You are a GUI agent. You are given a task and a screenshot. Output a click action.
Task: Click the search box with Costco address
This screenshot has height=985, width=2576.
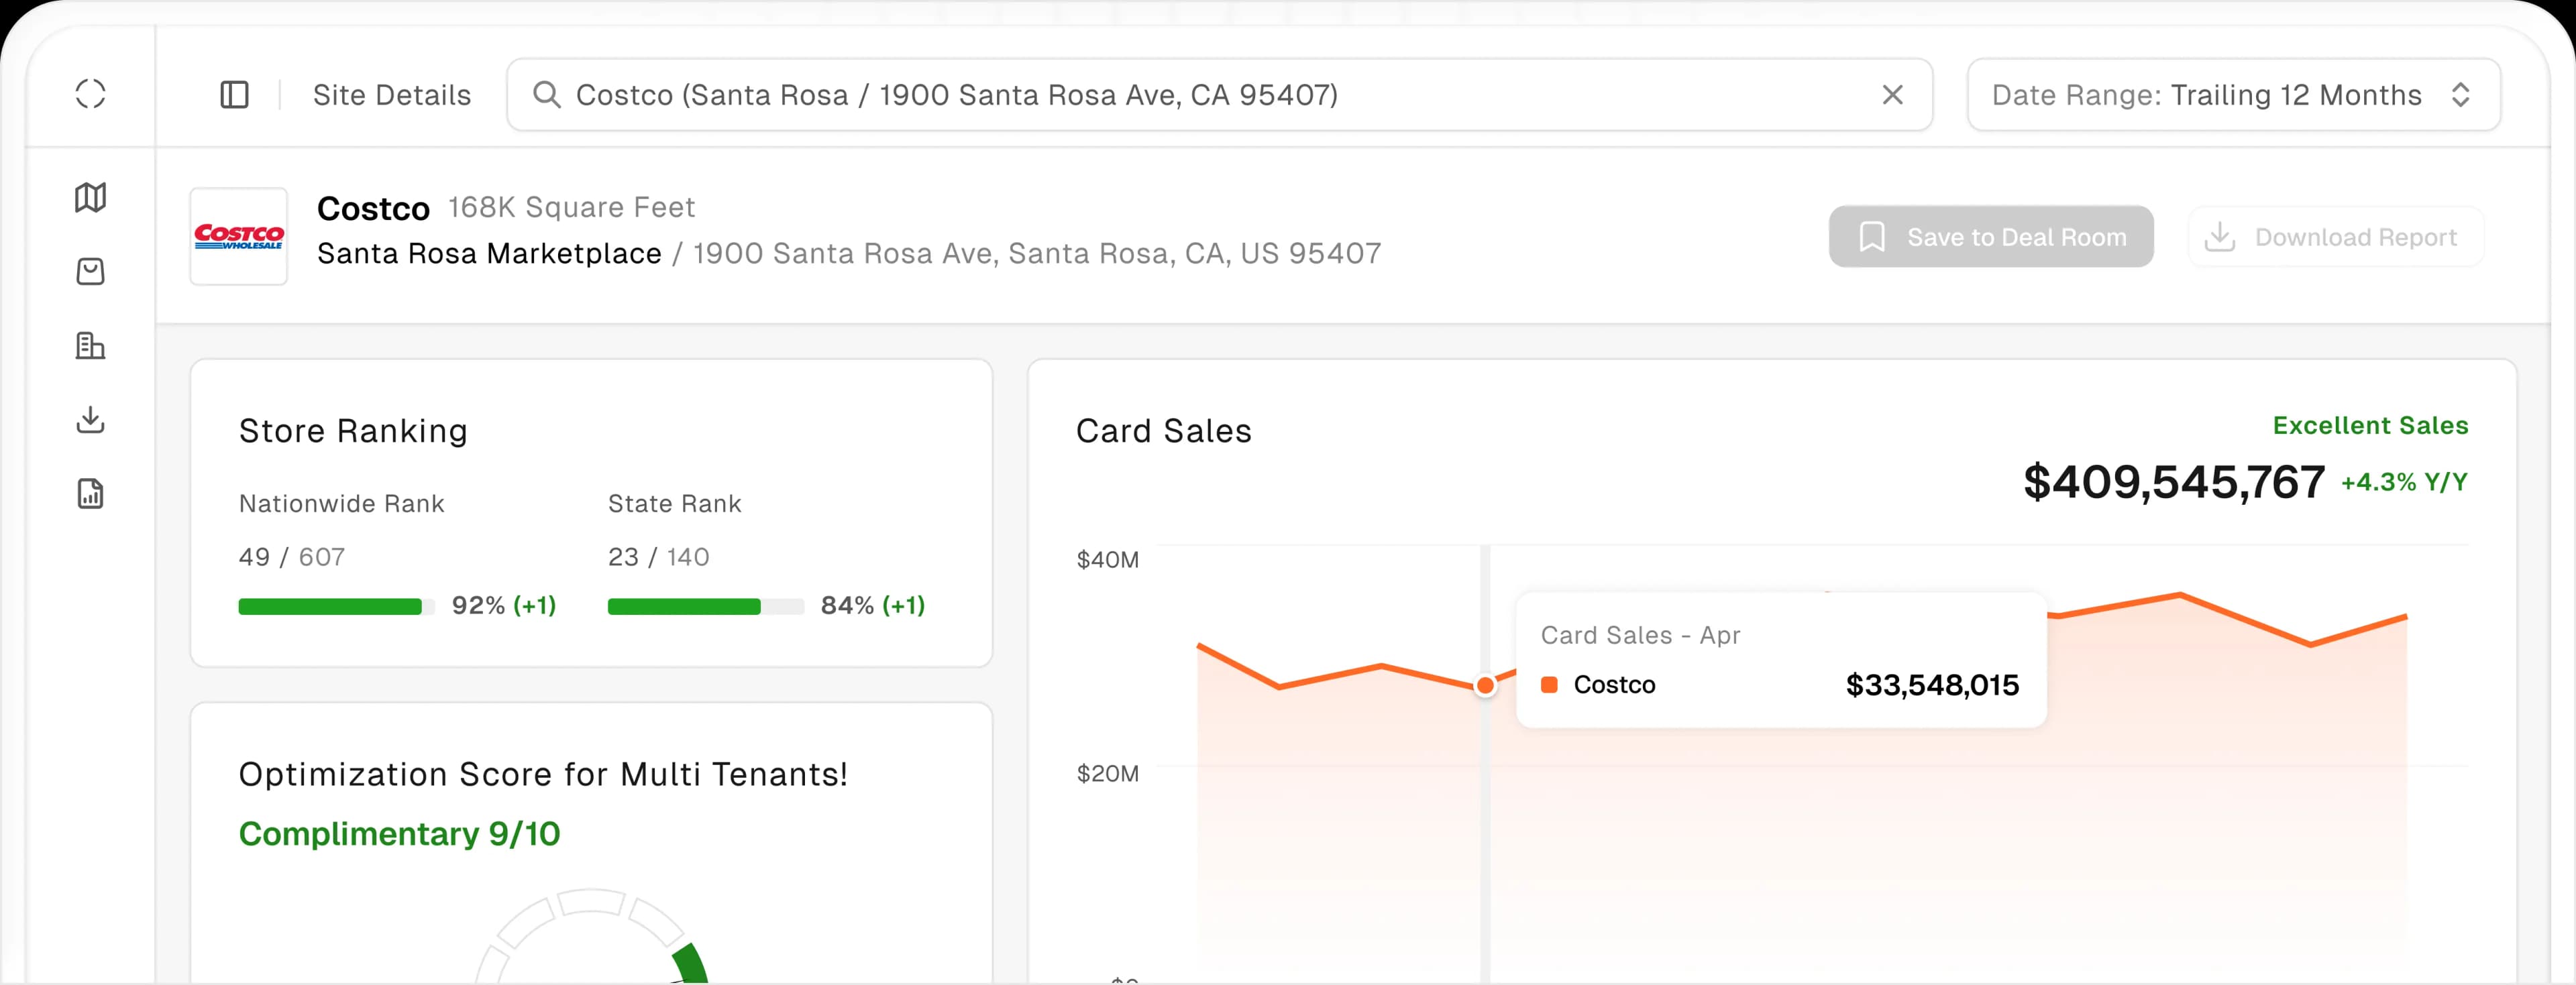pos(1219,94)
